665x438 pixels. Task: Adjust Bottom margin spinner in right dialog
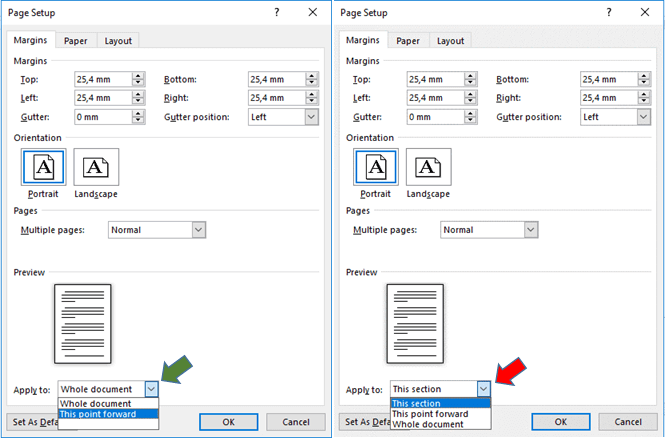tap(644, 79)
